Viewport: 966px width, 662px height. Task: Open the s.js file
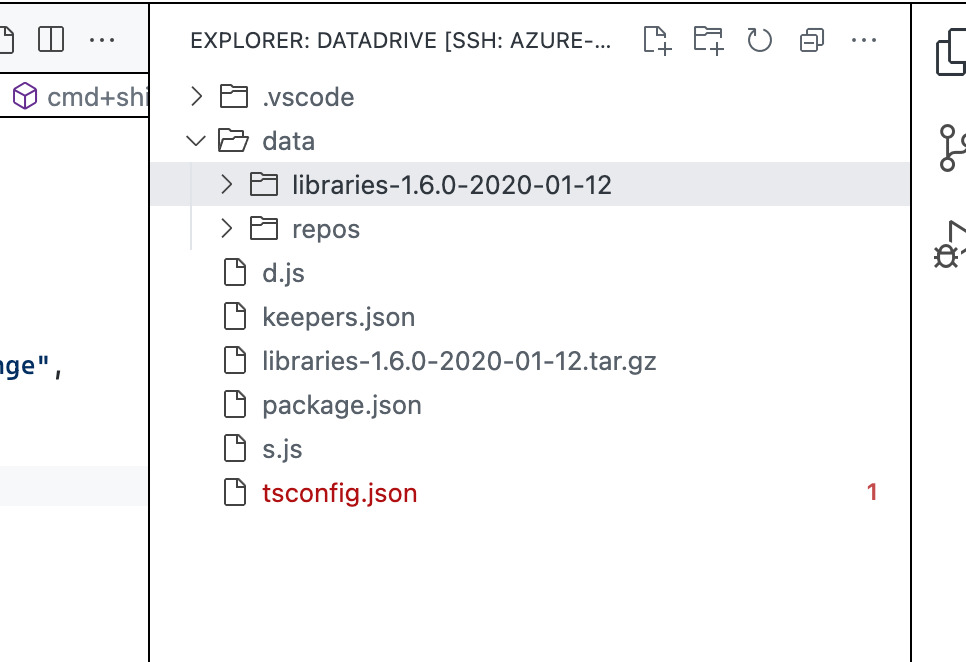281,448
